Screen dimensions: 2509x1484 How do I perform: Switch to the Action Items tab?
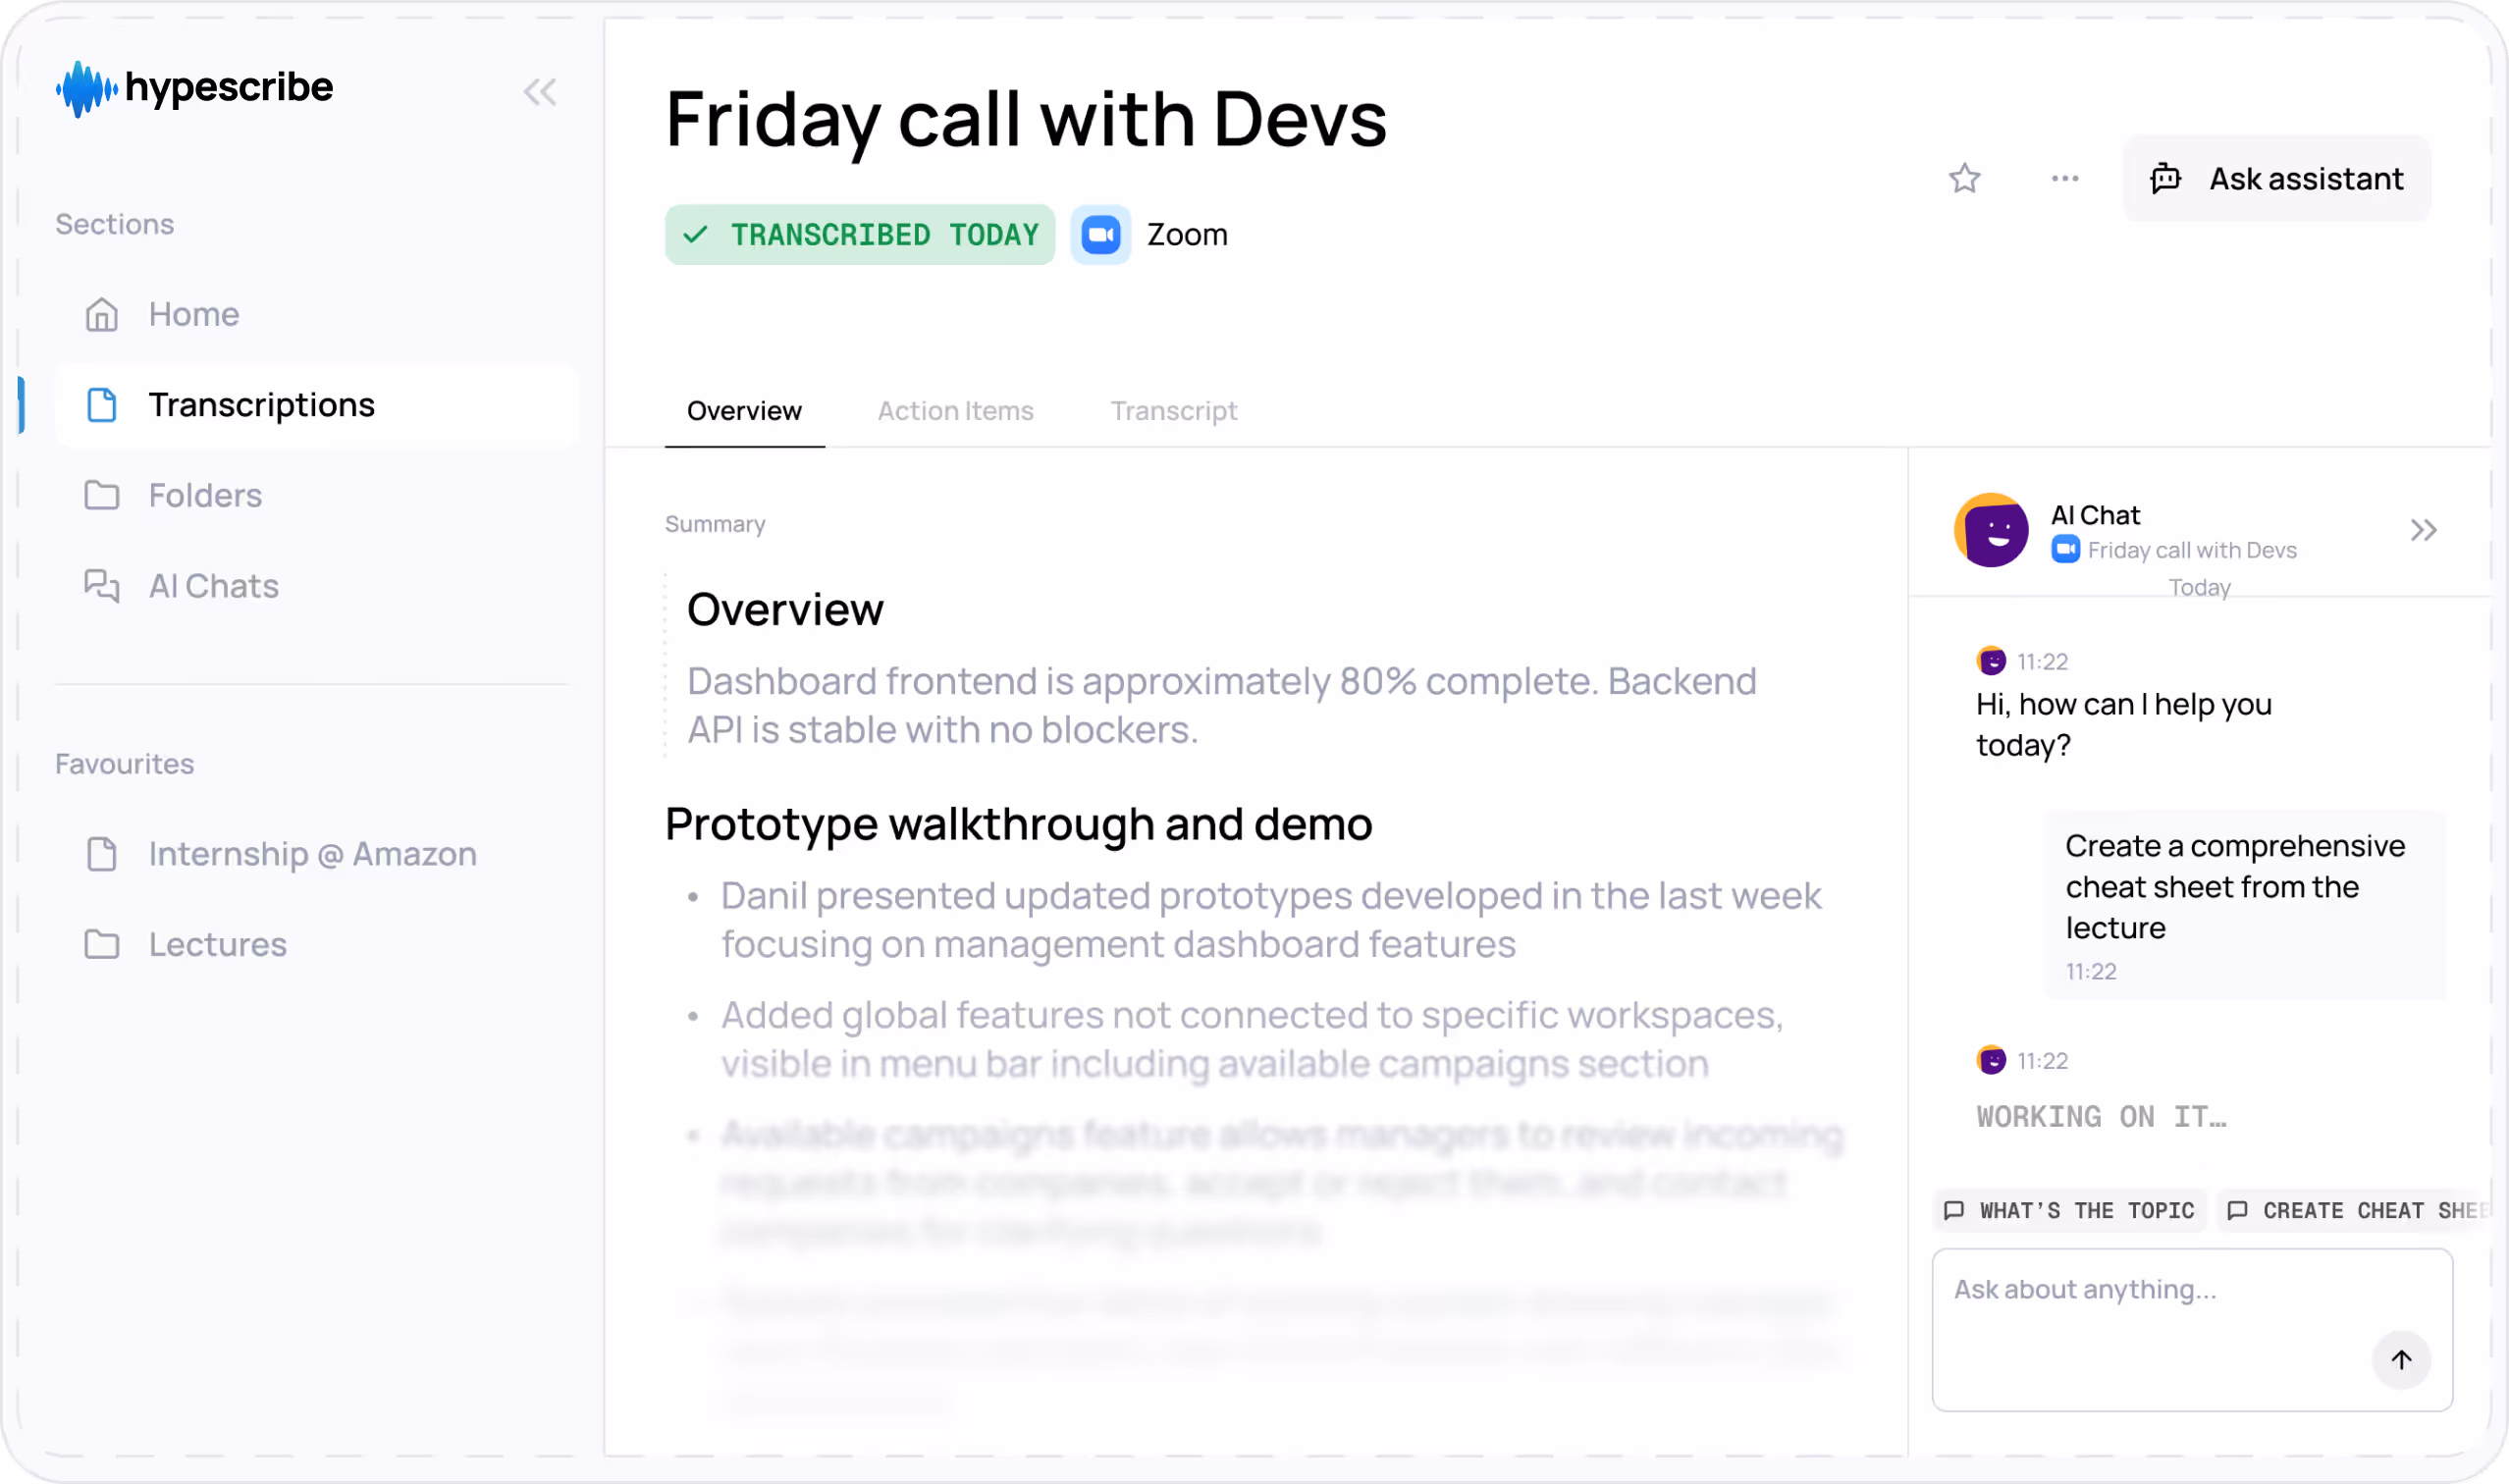pos(955,411)
